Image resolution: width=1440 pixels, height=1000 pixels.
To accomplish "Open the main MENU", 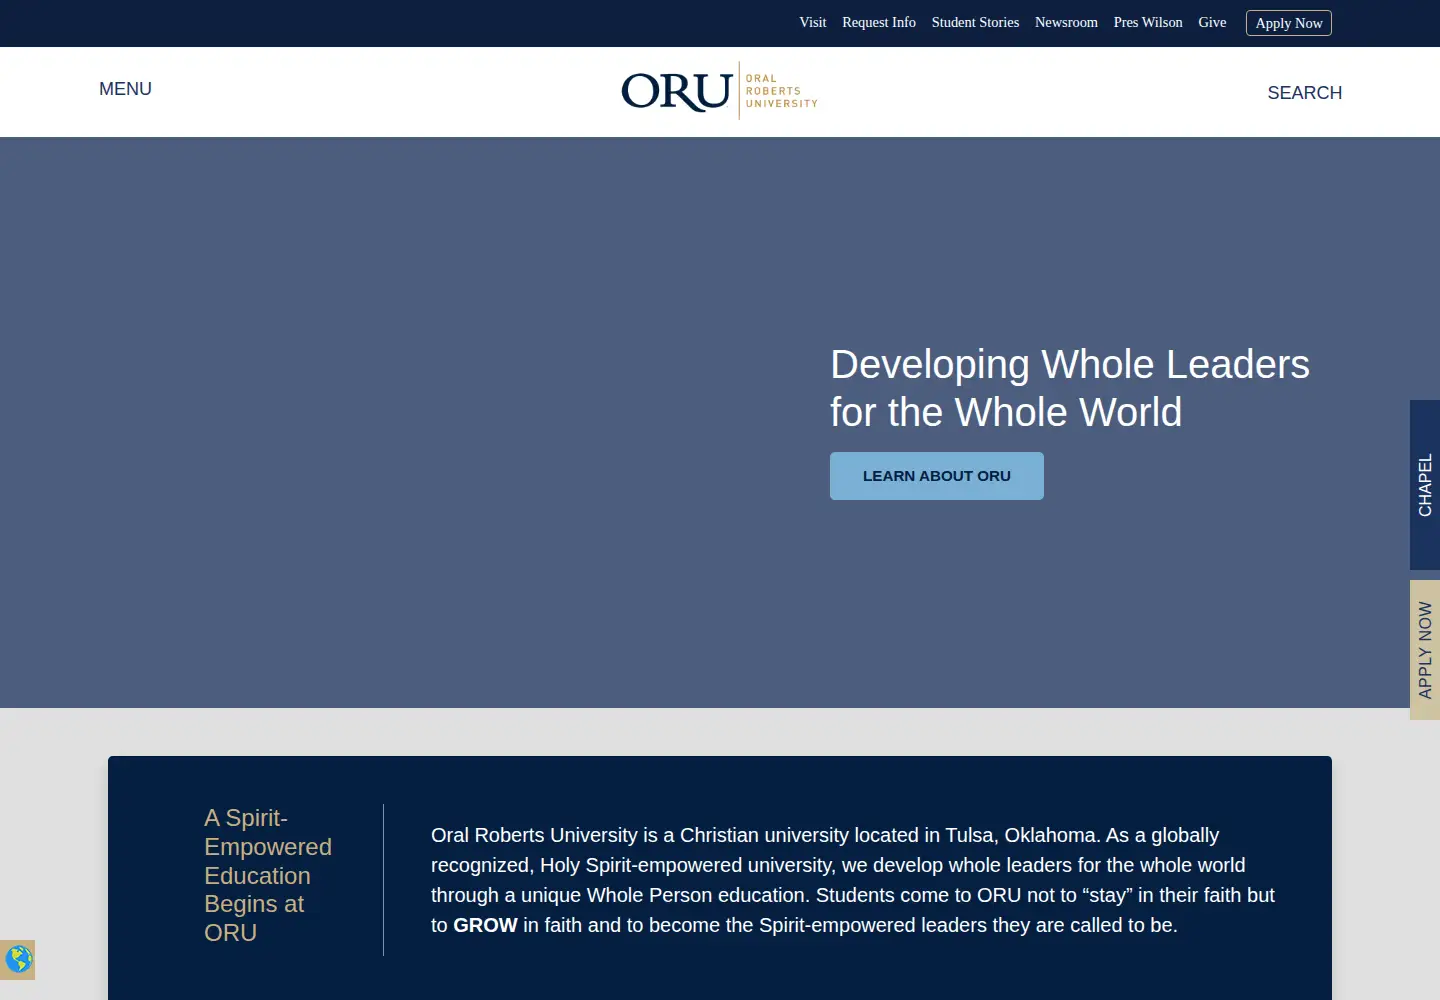I will click(125, 89).
